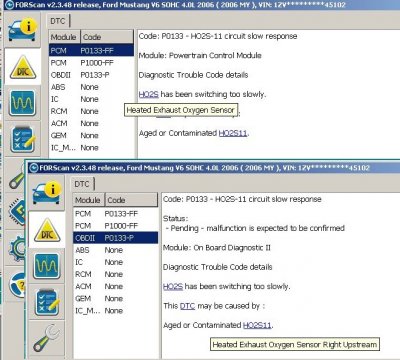Select the DTC warning triangle icon in top window
The width and height of the screenshot is (400, 360).
coord(23,67)
